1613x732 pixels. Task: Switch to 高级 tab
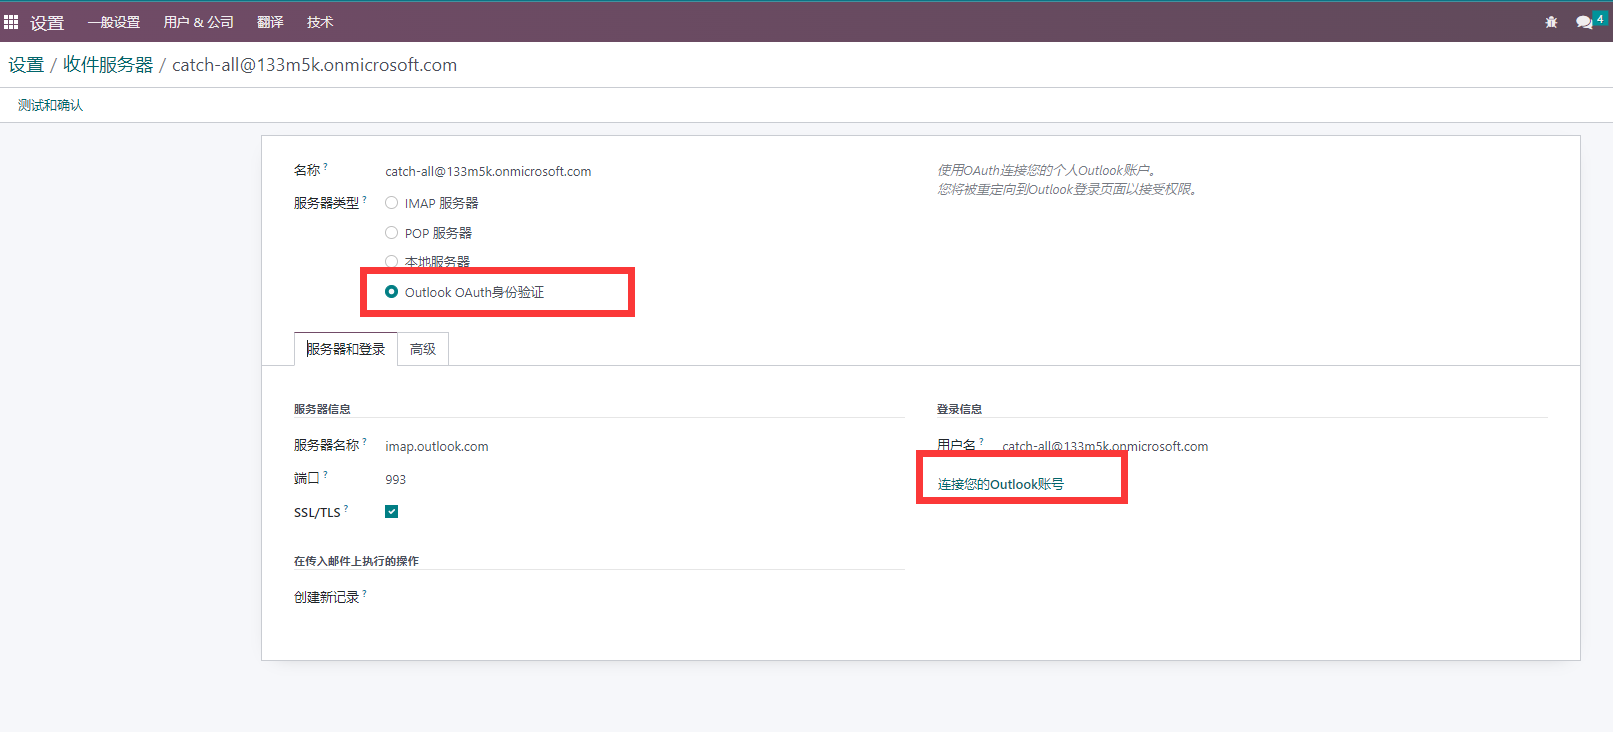pyautogui.click(x=423, y=349)
